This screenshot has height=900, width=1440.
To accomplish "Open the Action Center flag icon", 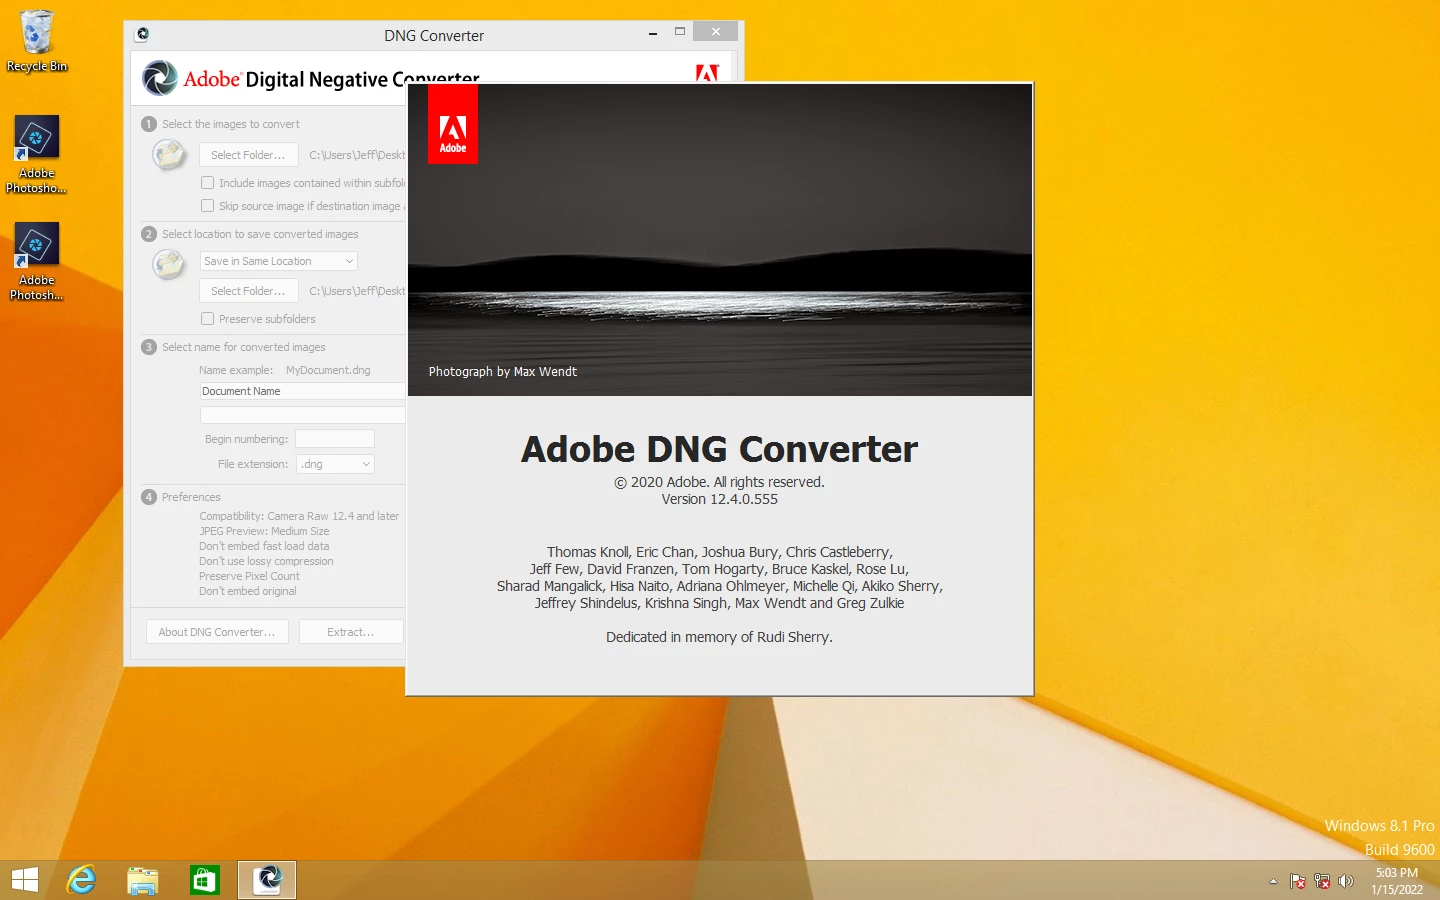I will pyautogui.click(x=1298, y=881).
